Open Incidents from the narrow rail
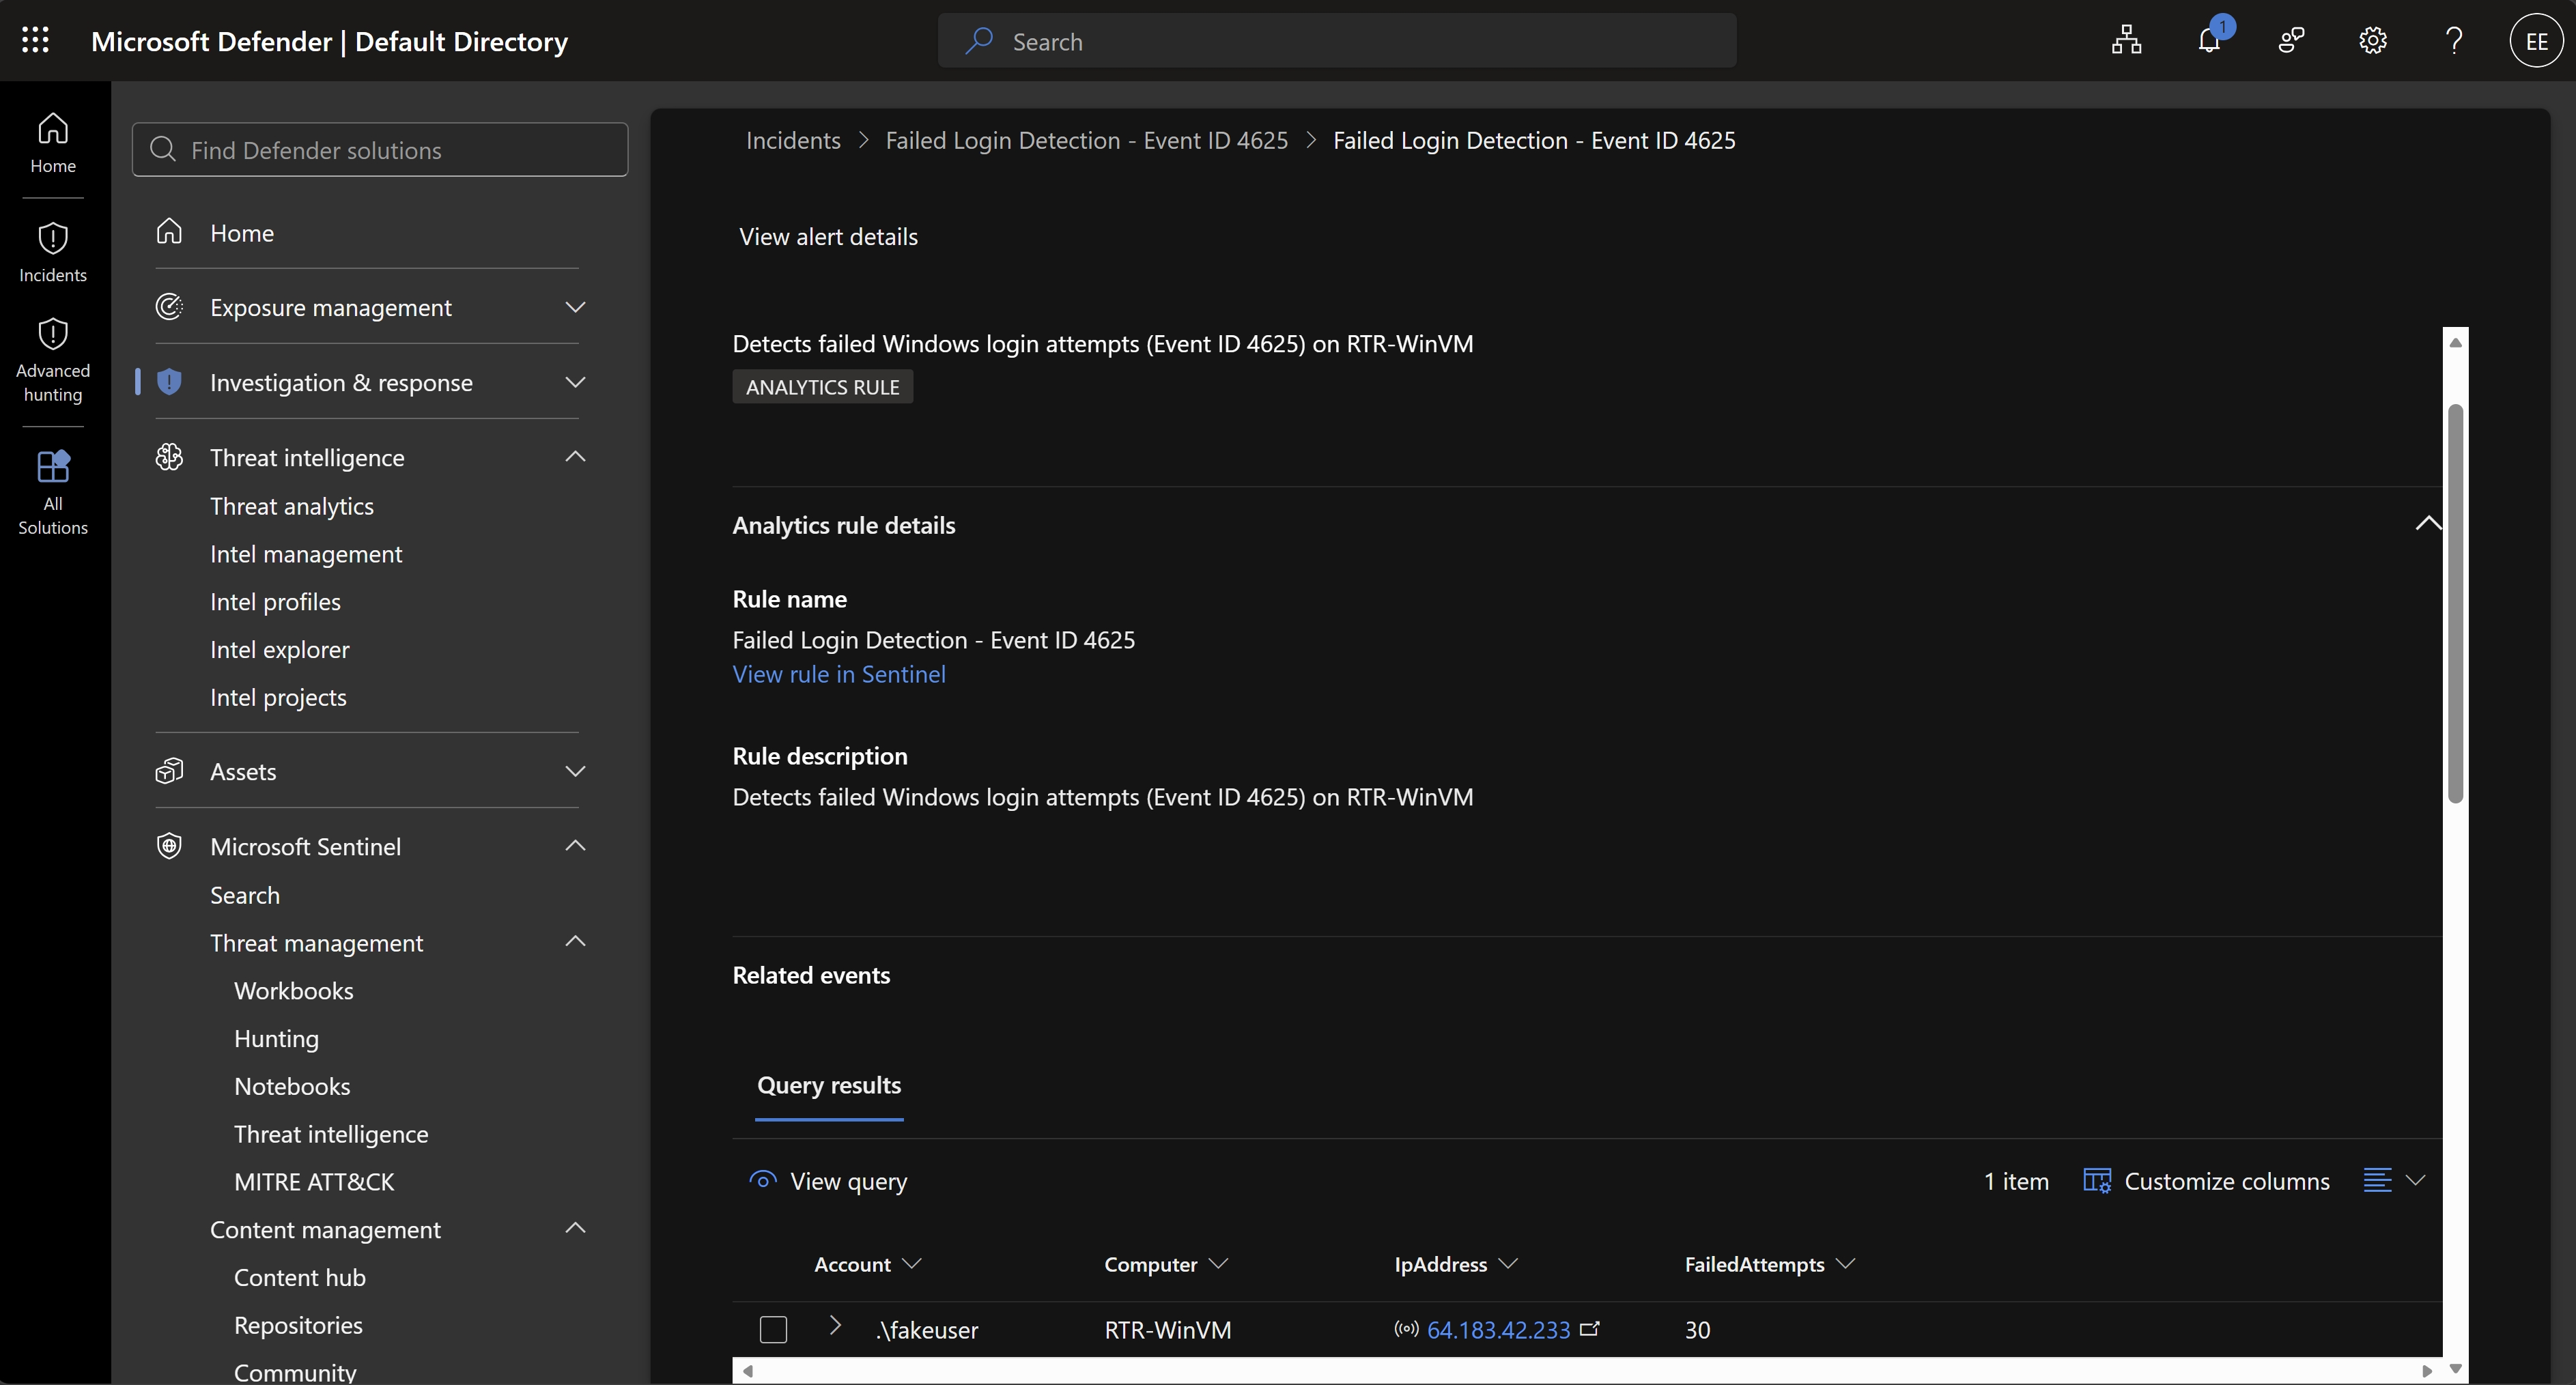Image resolution: width=2576 pixels, height=1385 pixels. (53, 253)
